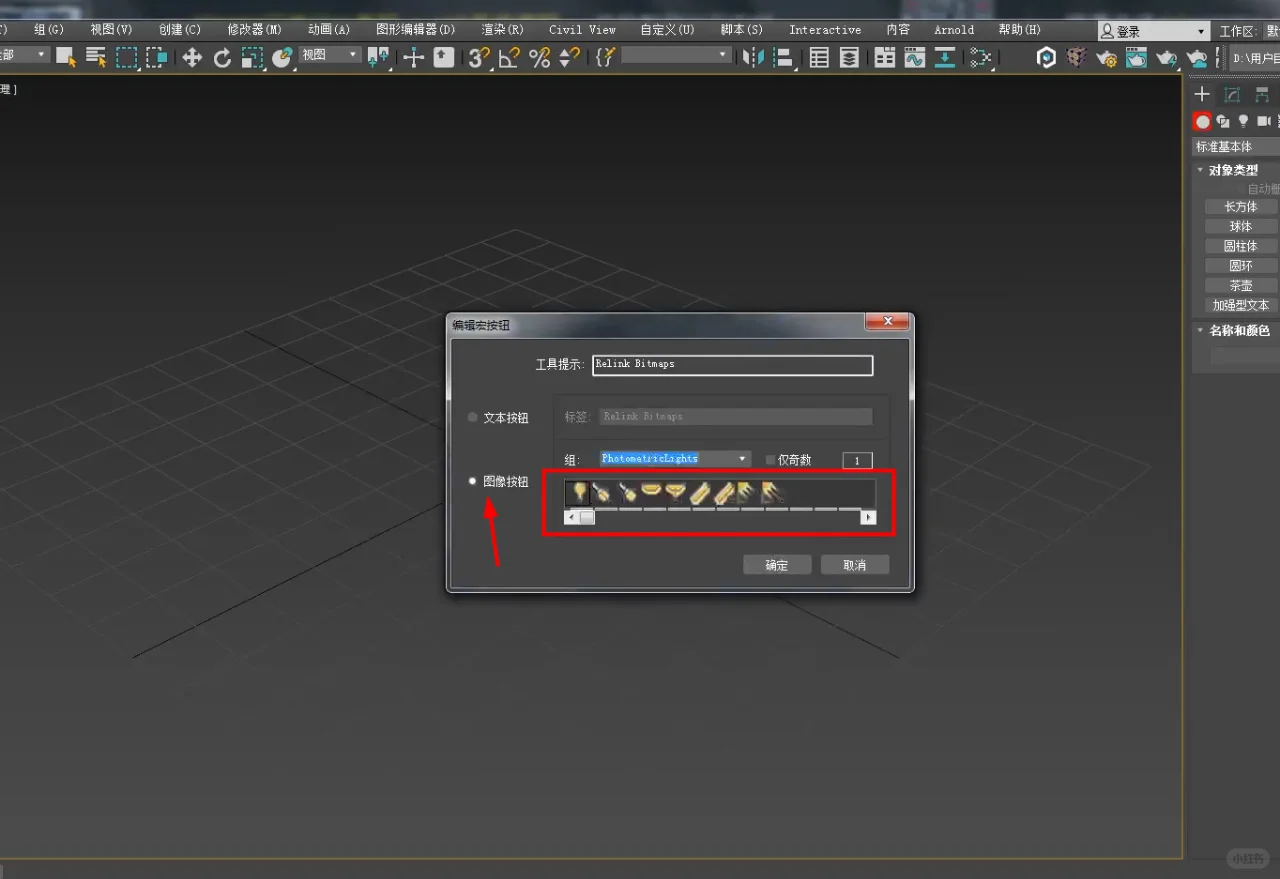Open the viewport layout dropdown labeled 视图
The height and width of the screenshot is (879, 1280).
[x=328, y=55]
